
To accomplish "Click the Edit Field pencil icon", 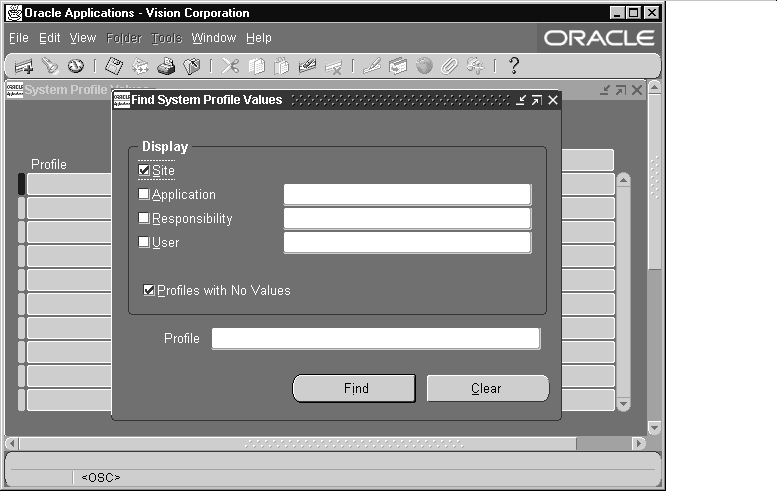I will click(x=372, y=66).
